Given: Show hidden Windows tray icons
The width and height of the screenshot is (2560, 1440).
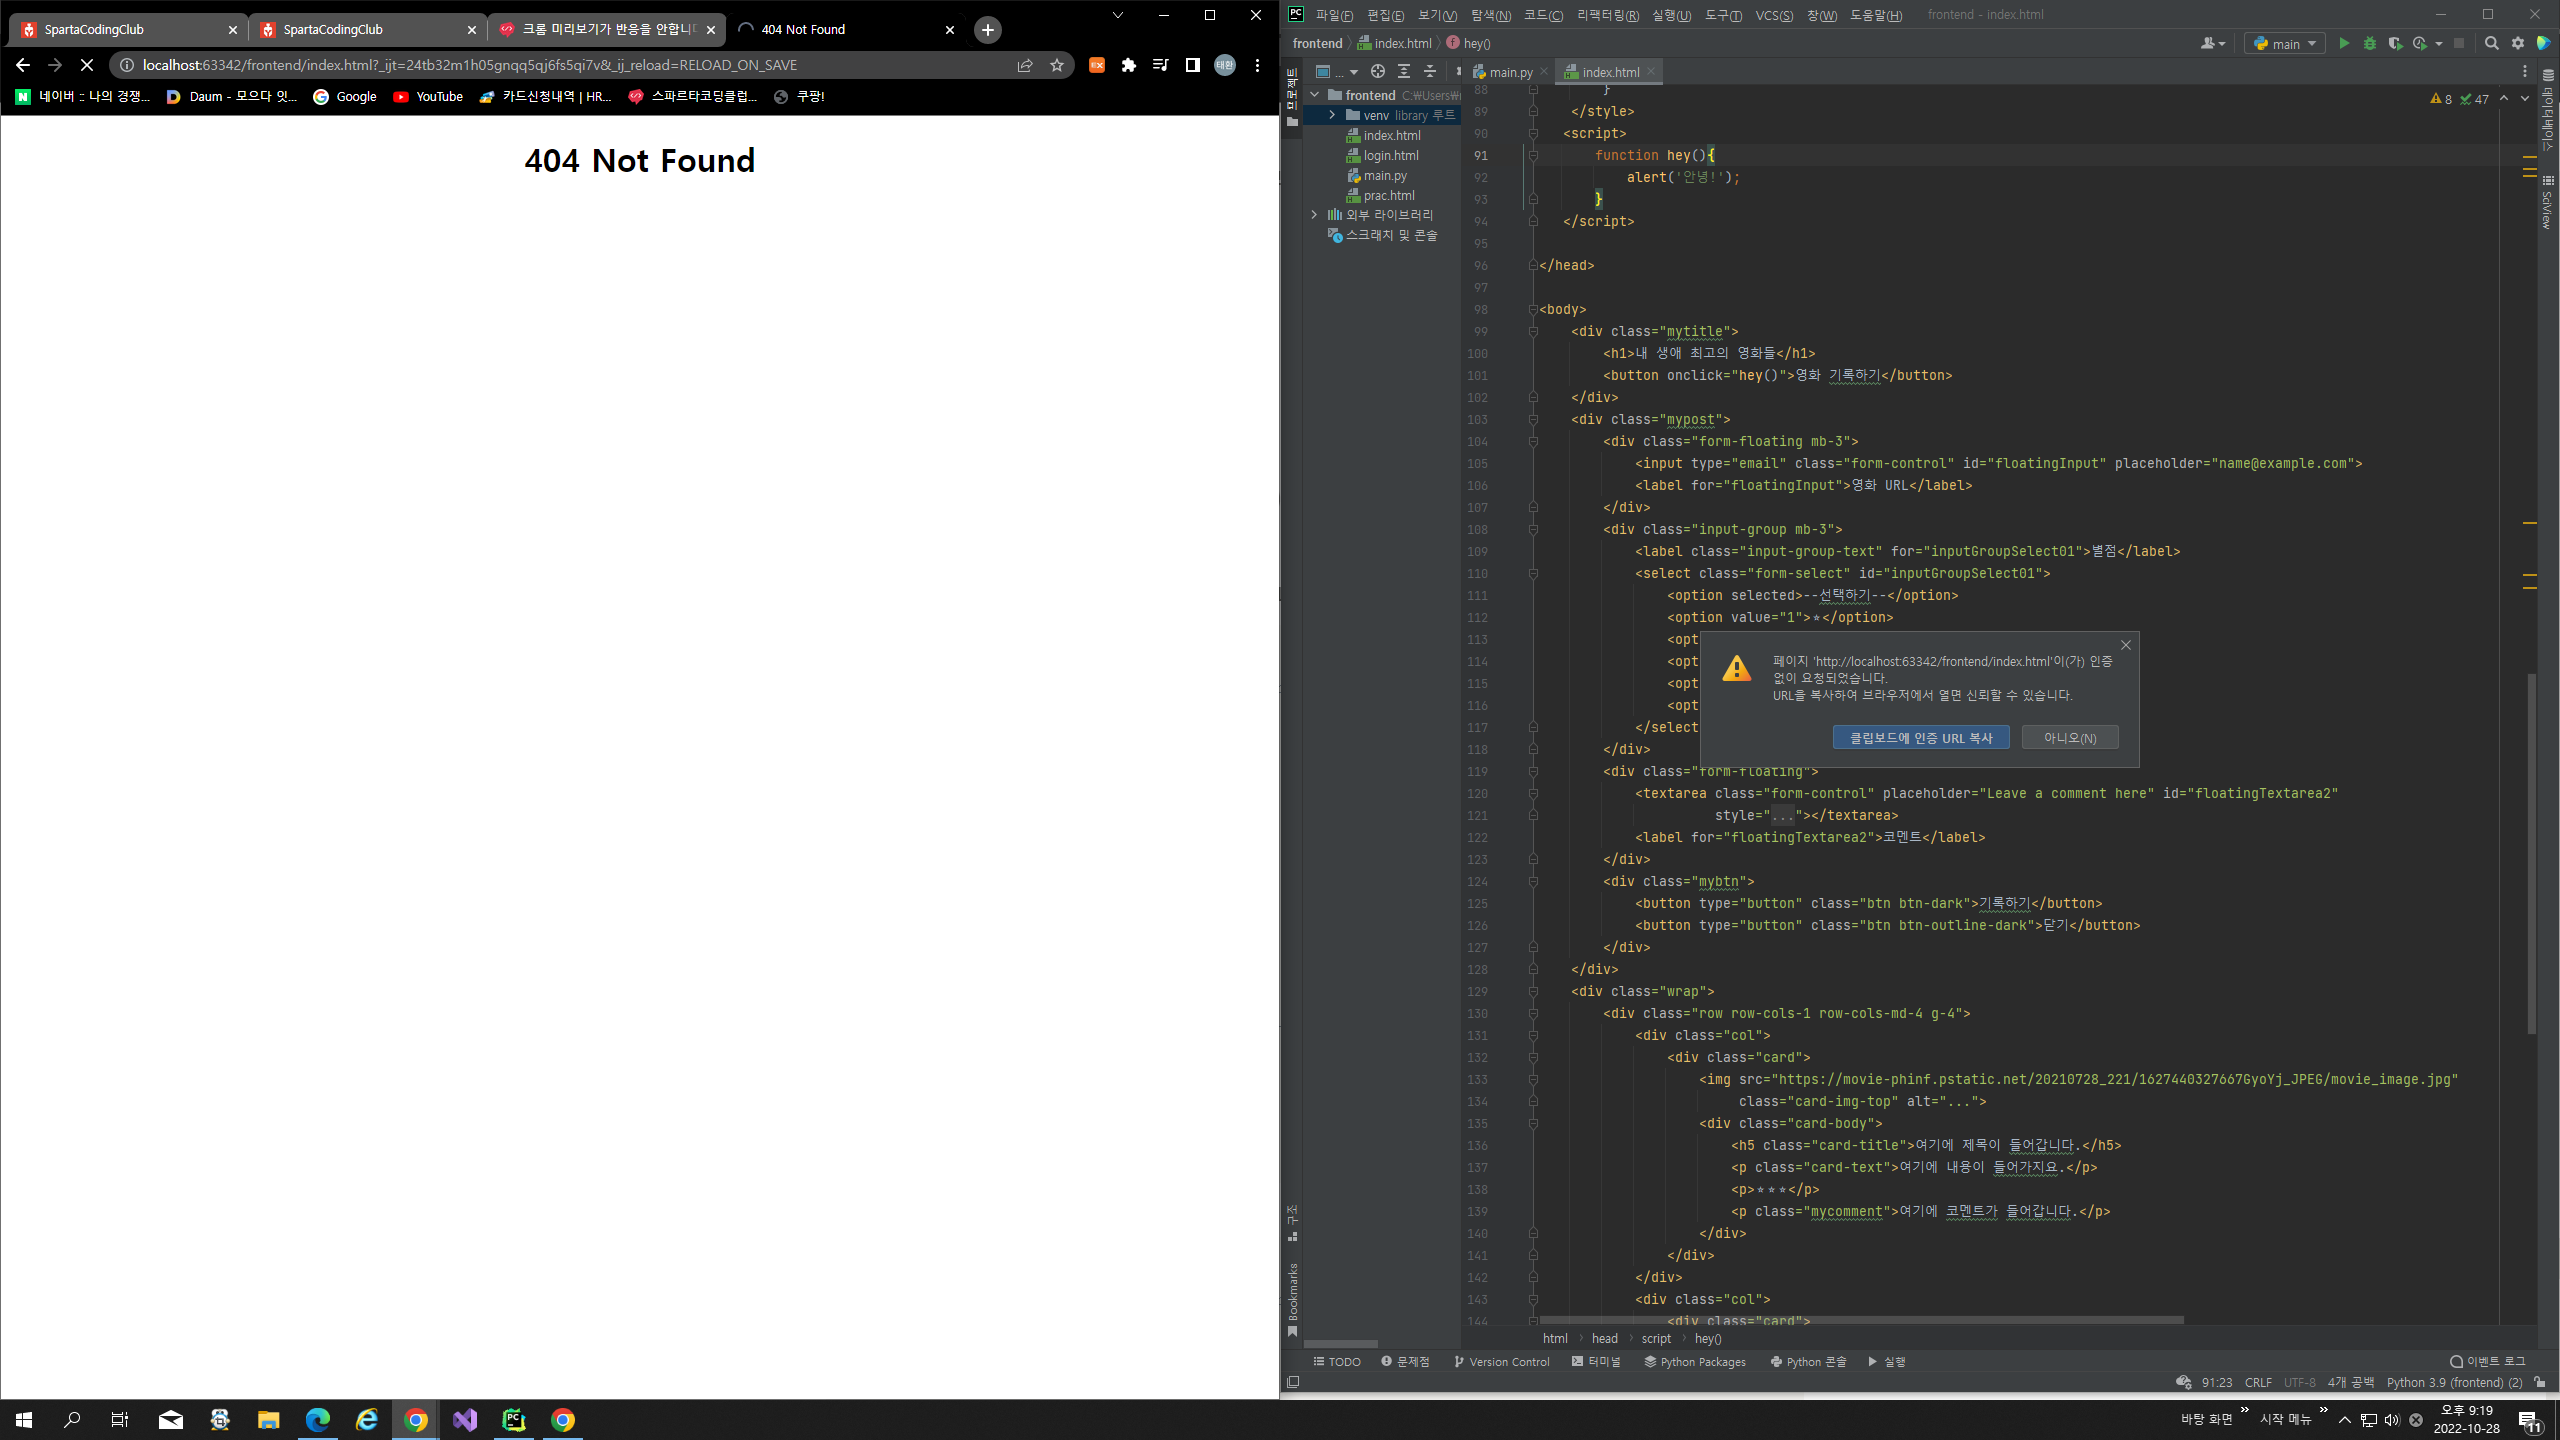Looking at the screenshot, I should [2345, 1420].
